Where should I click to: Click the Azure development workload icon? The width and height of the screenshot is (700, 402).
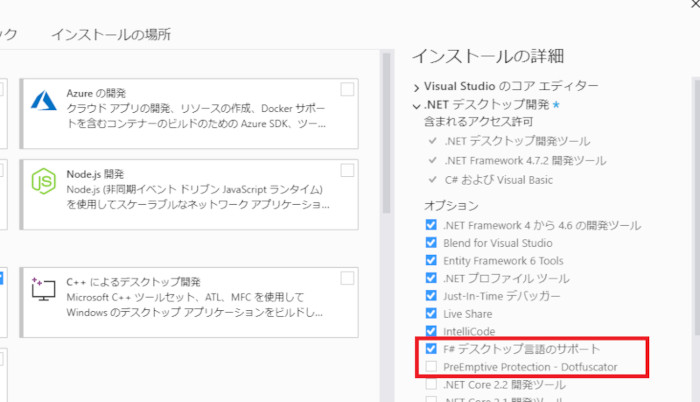[x=44, y=100]
